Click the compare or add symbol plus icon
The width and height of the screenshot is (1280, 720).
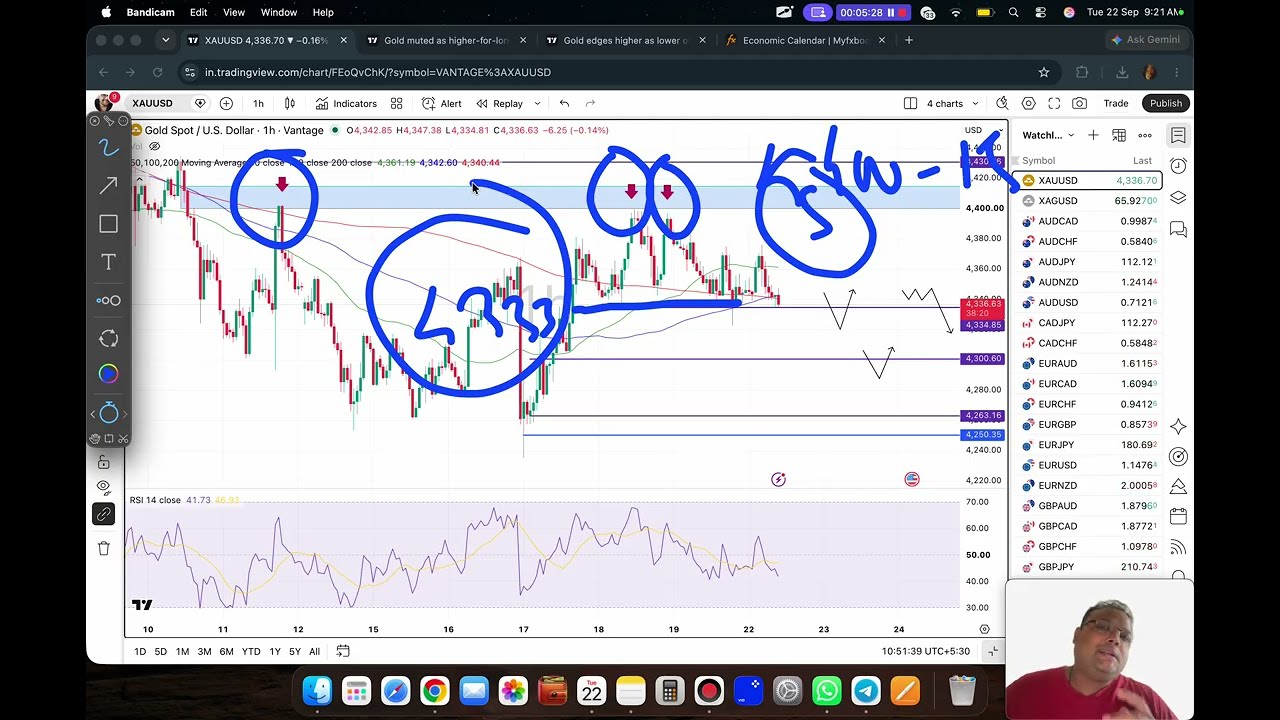226,103
